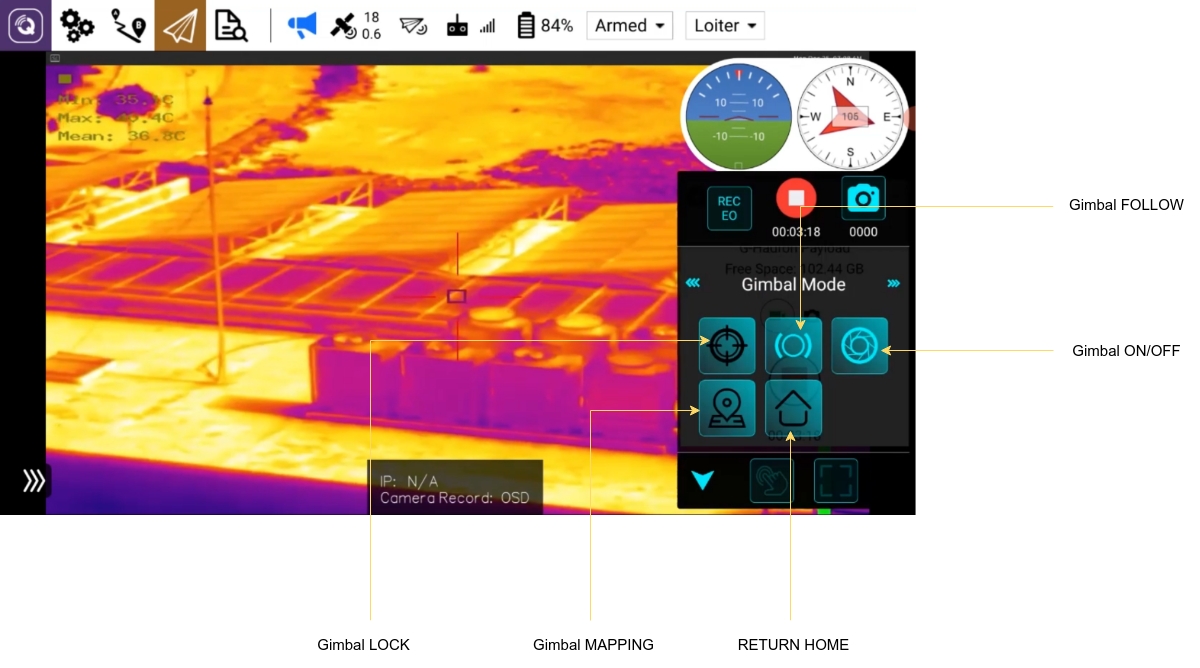Screen dimensions: 1200x668
Task: Open the Plan waypoints view
Action: pyautogui.click(x=128, y=26)
